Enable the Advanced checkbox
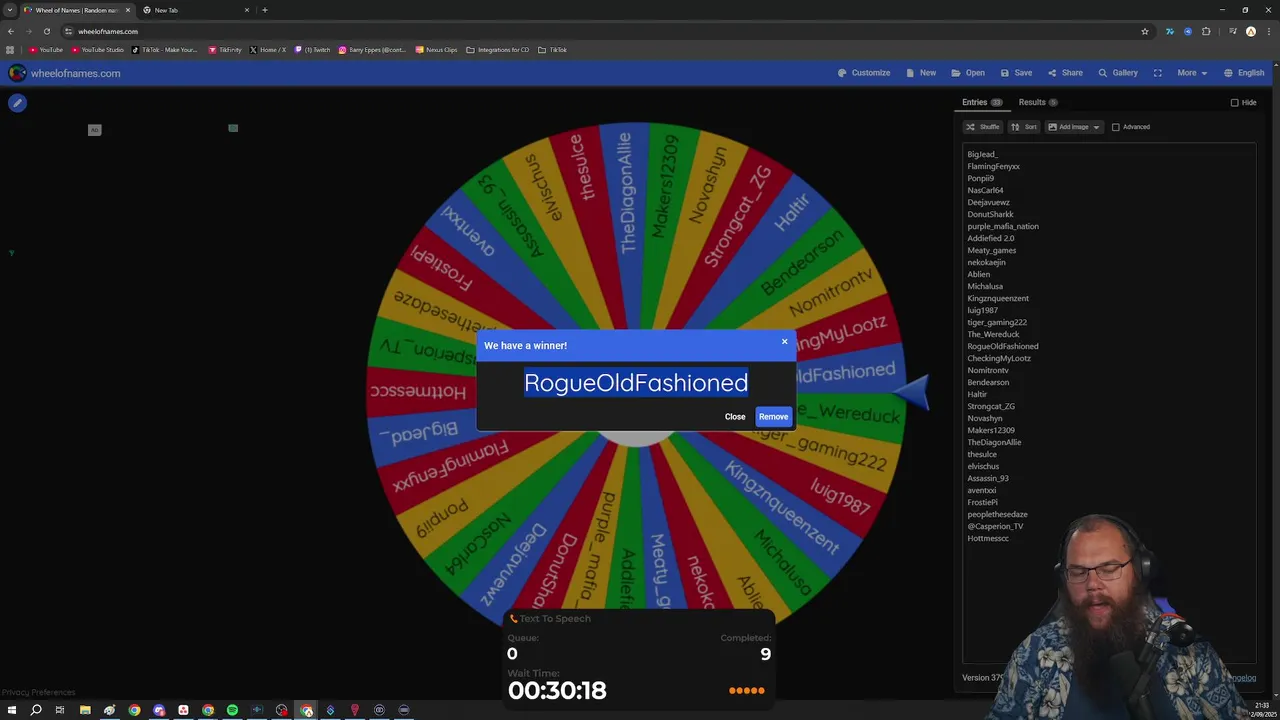Image resolution: width=1280 pixels, height=720 pixels. pos(1116,127)
